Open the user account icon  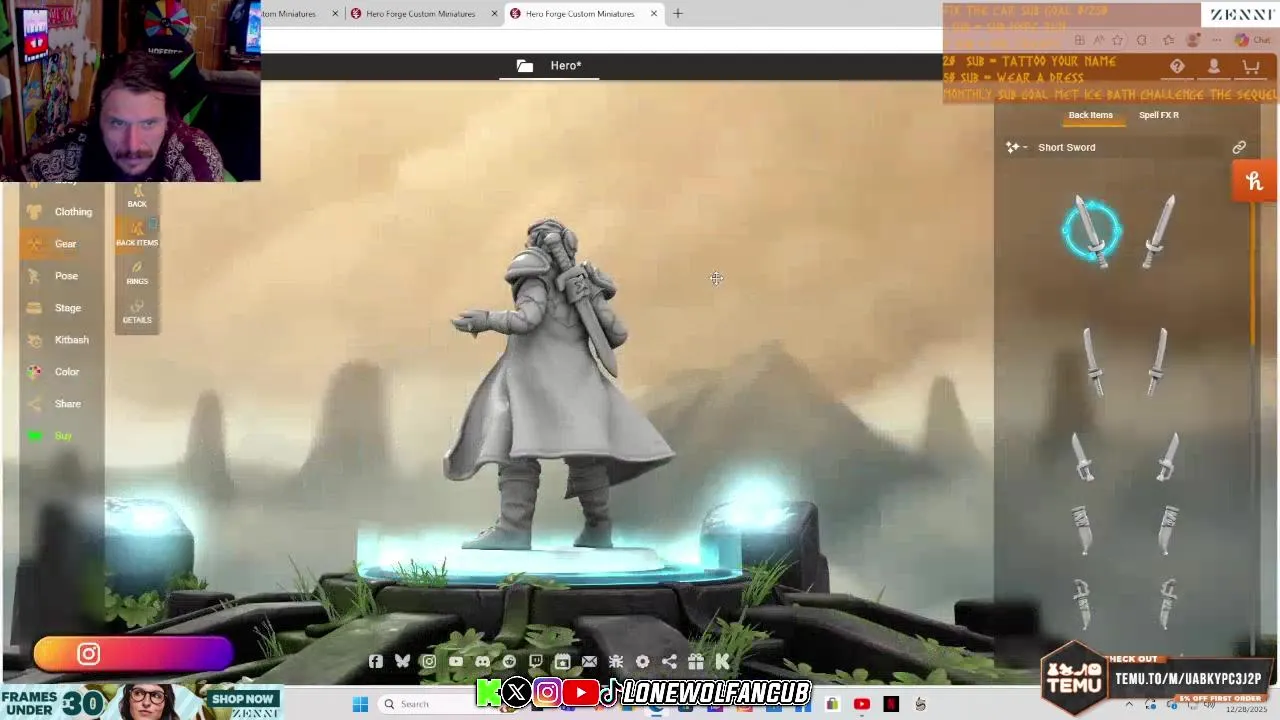pos(1214,66)
